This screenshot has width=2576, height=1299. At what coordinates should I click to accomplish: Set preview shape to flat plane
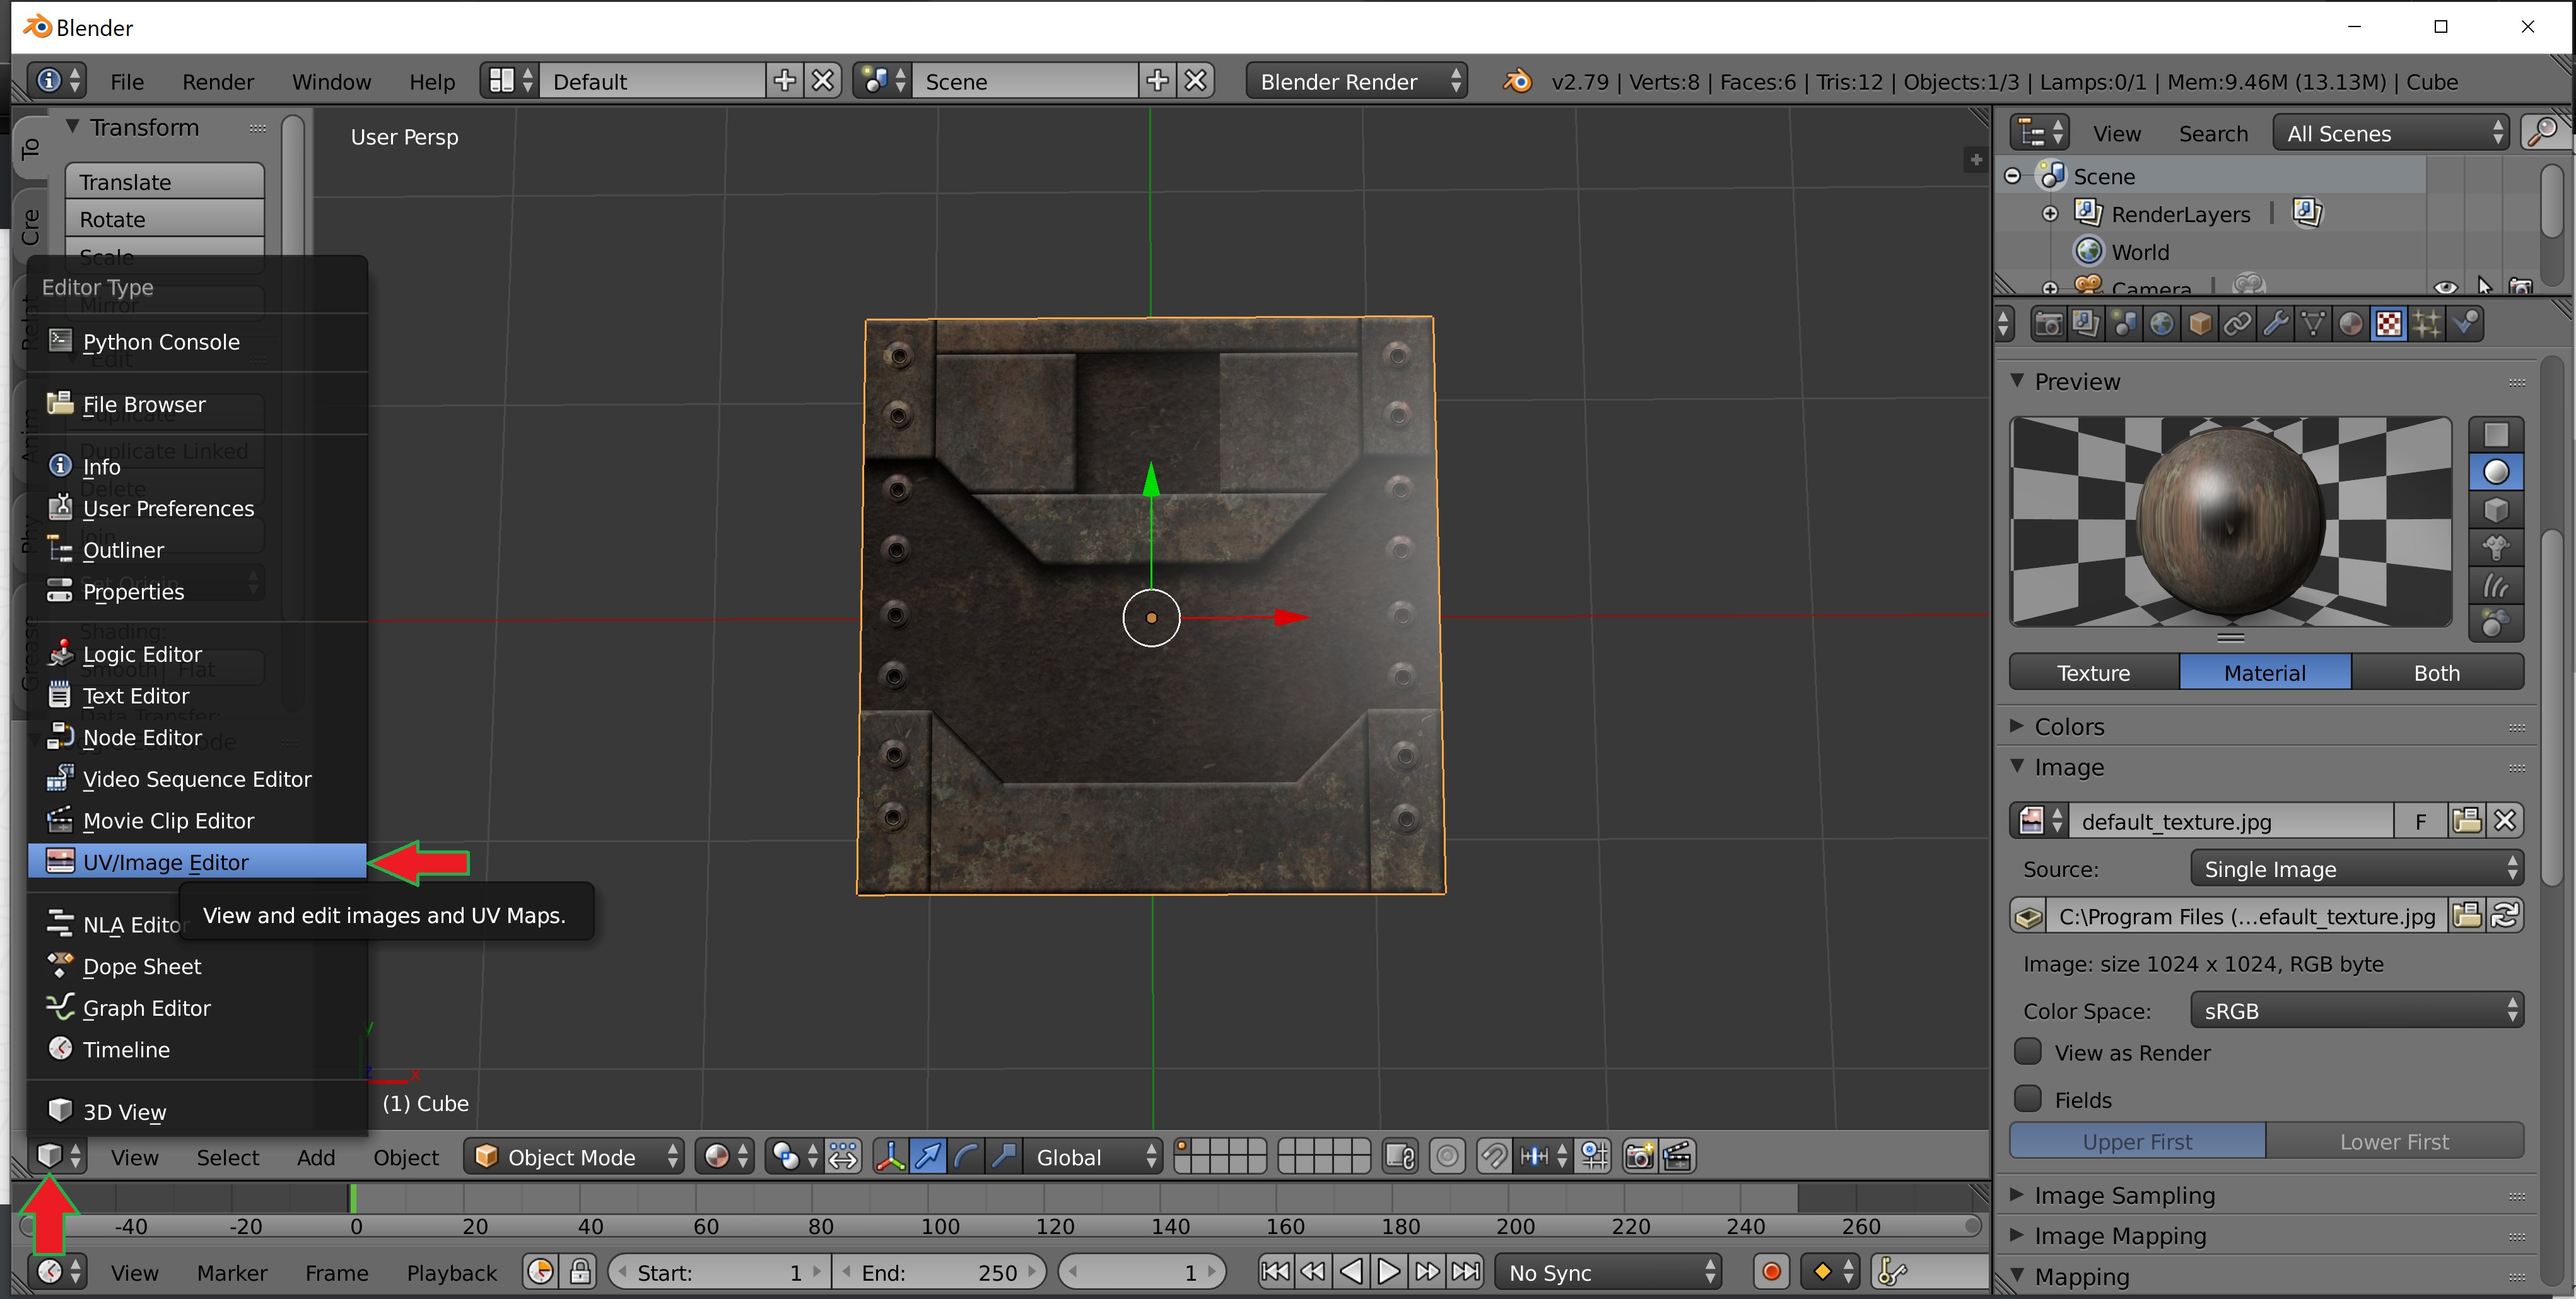pyautogui.click(x=2496, y=435)
